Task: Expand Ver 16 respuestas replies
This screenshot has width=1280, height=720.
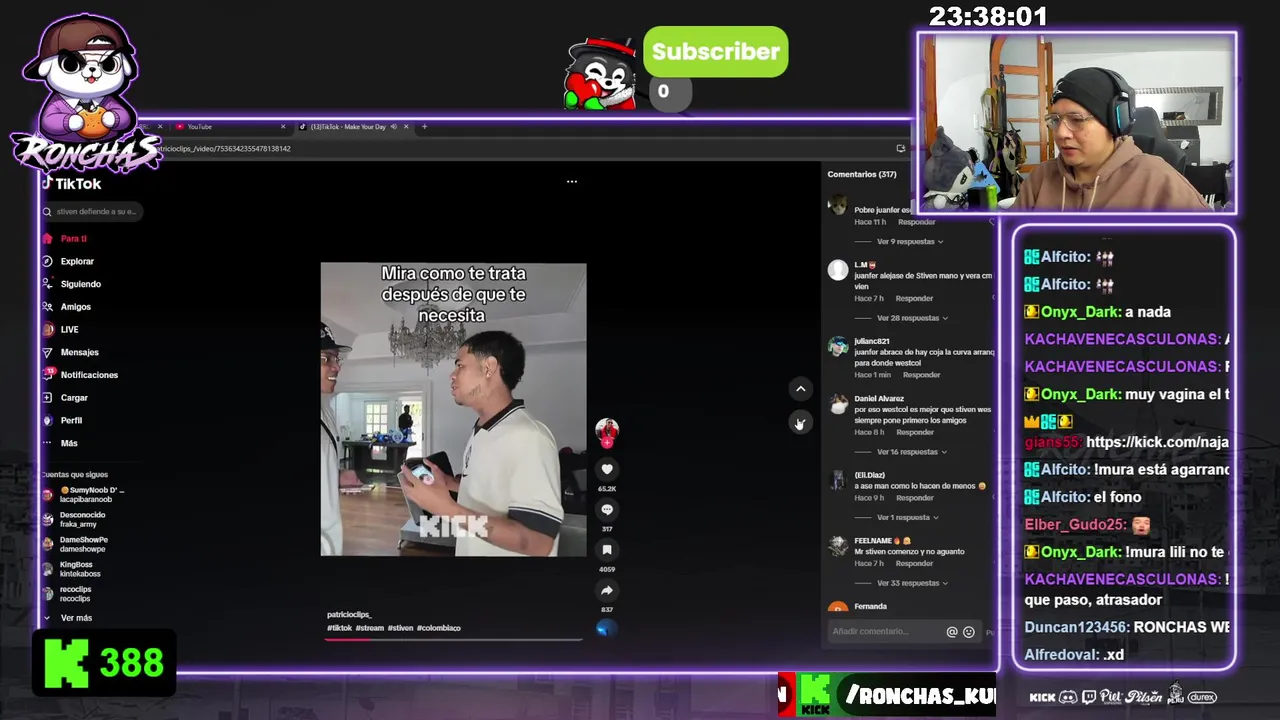Action: click(912, 452)
